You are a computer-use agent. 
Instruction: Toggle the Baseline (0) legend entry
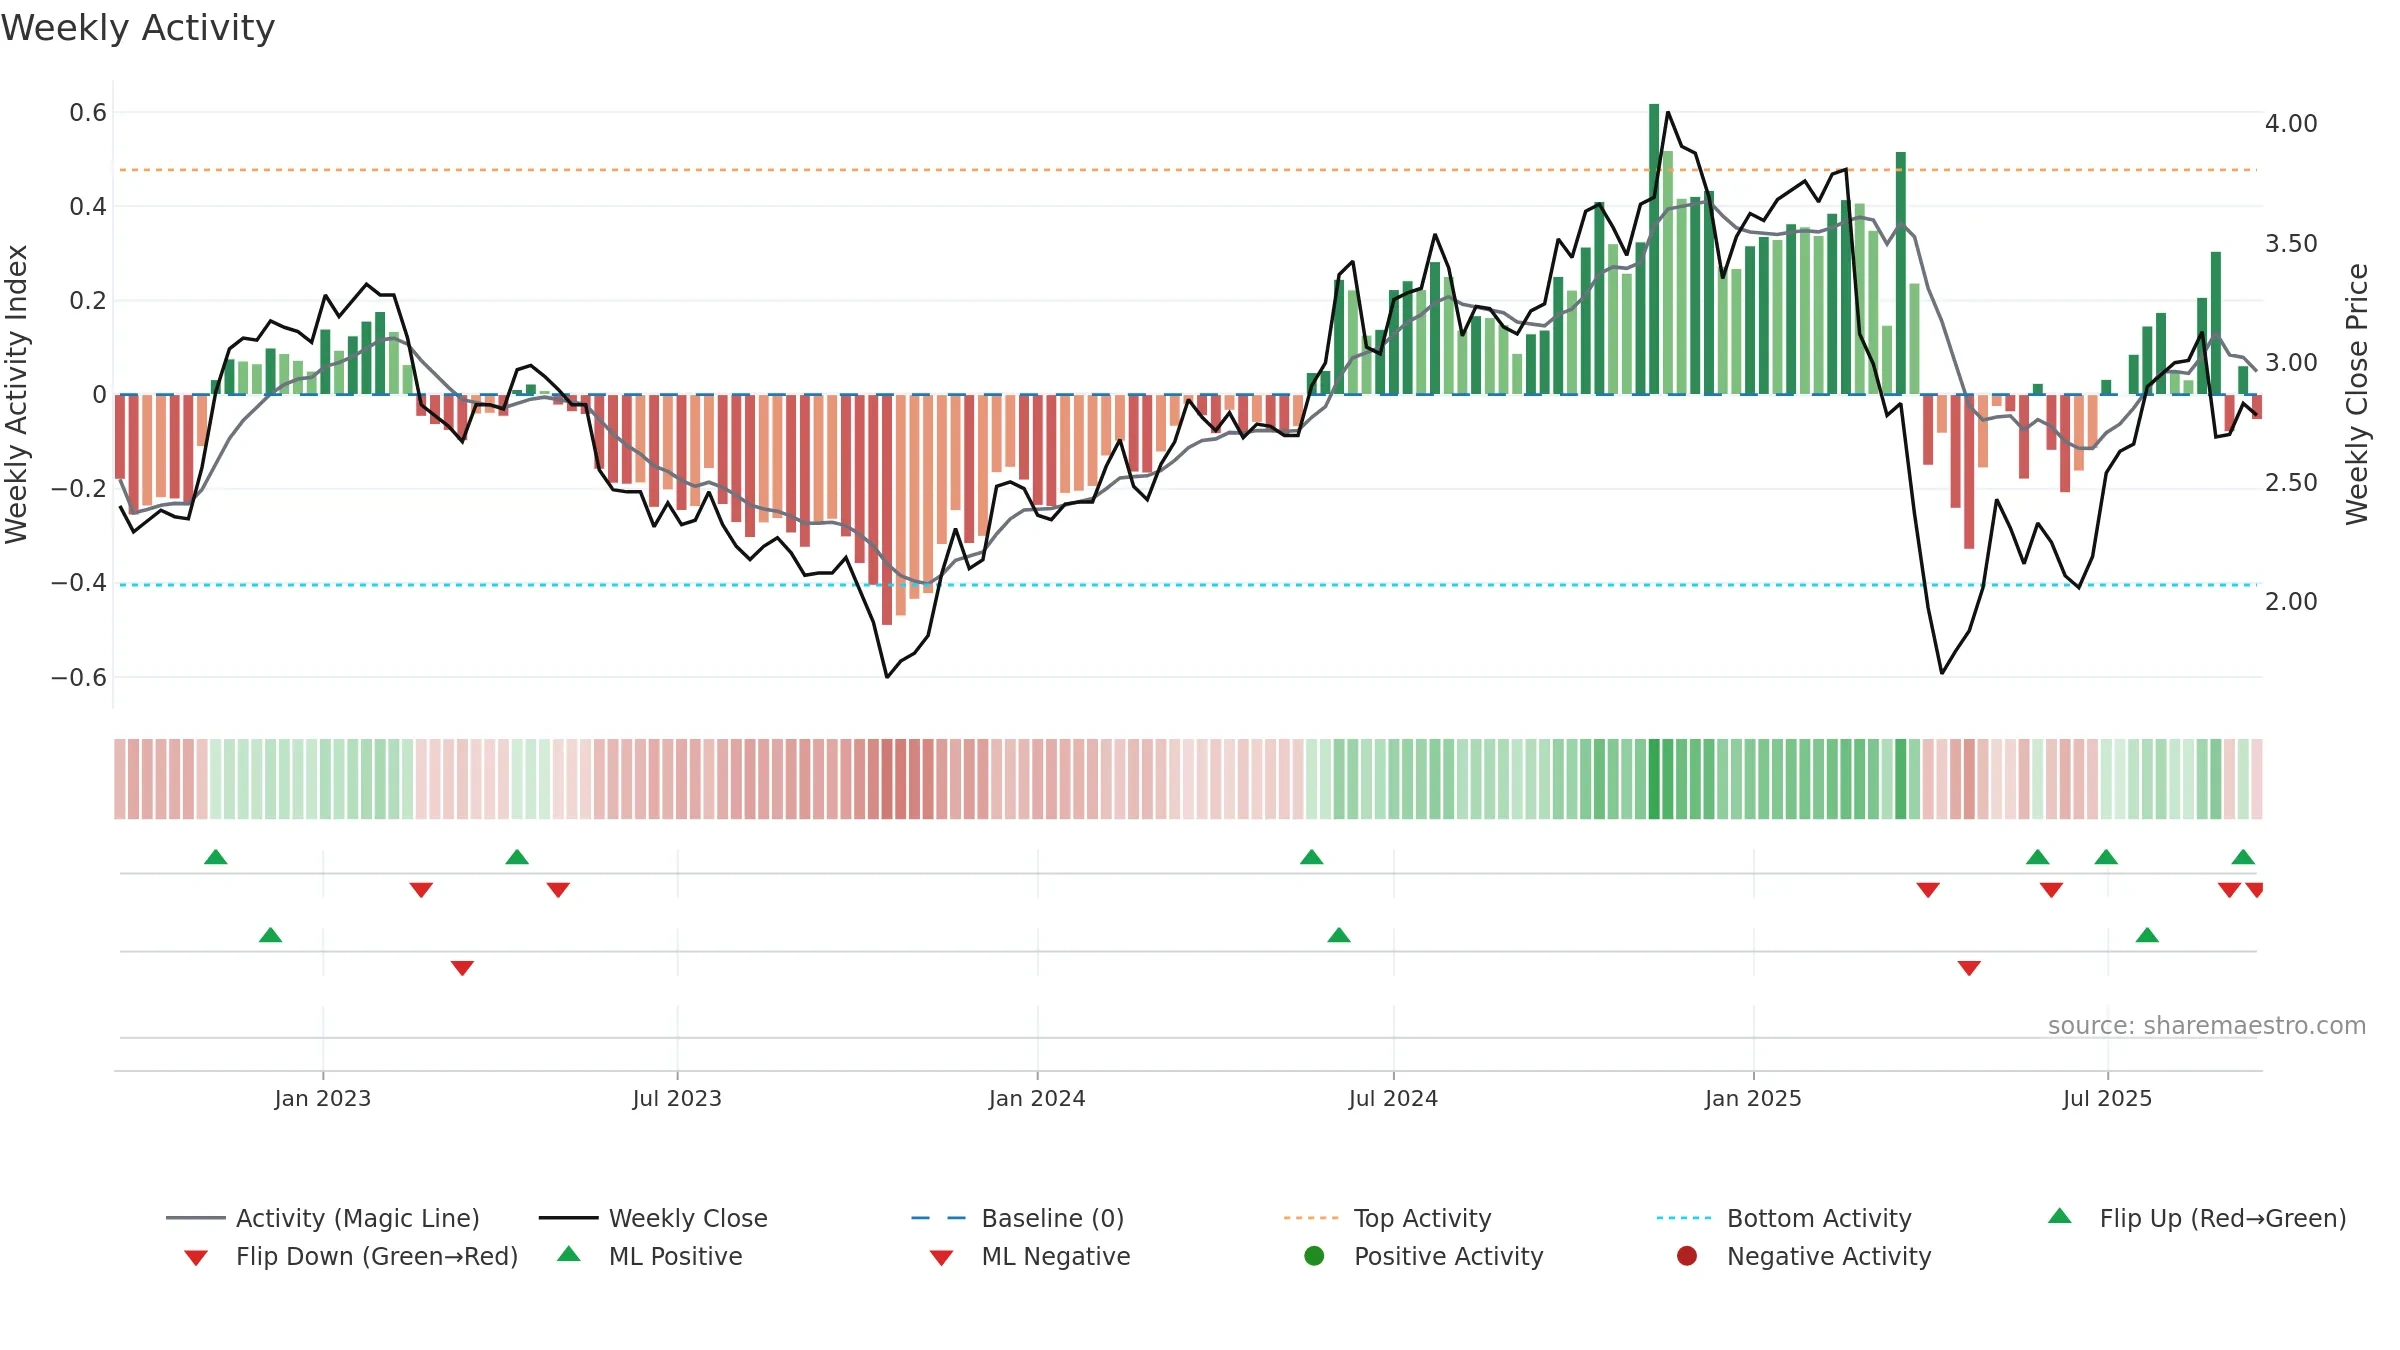click(x=1018, y=1218)
